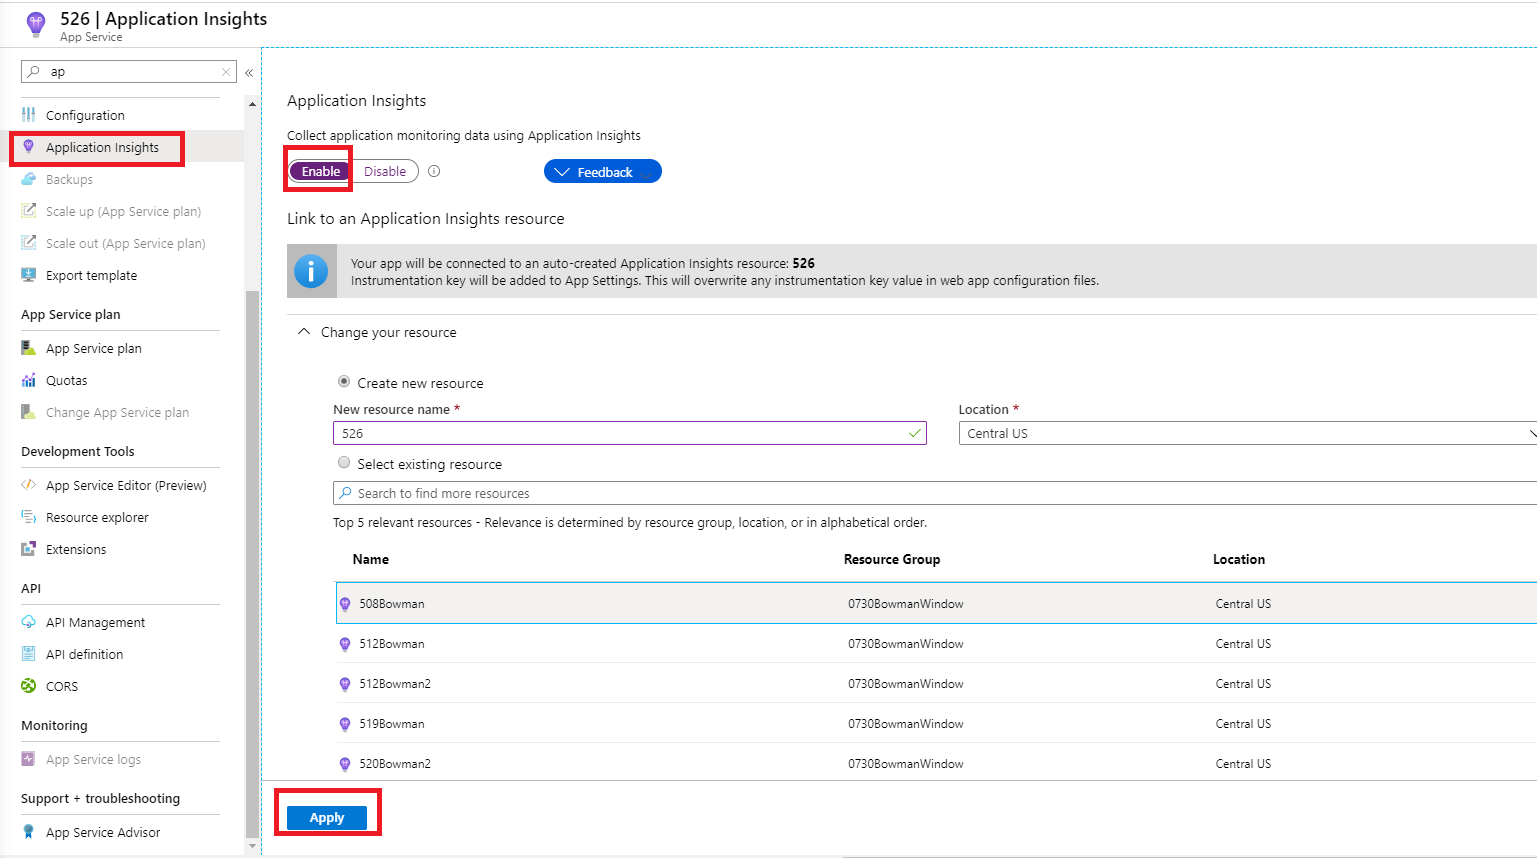Select the Select existing resource option
Viewport: 1537px width, 858px height.
pos(343,462)
